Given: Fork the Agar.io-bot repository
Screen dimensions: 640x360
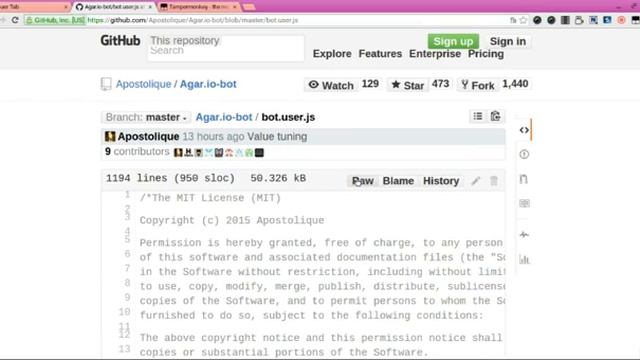Looking at the screenshot, I should (478, 85).
